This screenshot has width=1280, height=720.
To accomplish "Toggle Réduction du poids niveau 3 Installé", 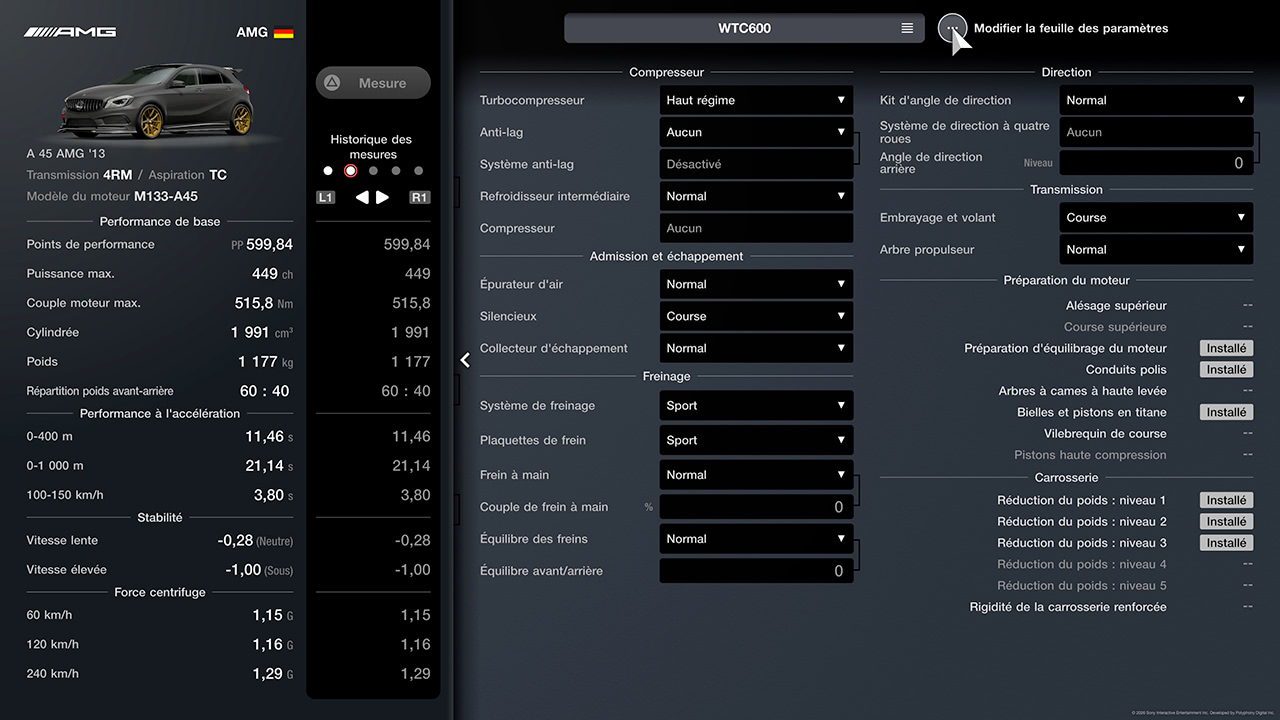I will 1226,543.
